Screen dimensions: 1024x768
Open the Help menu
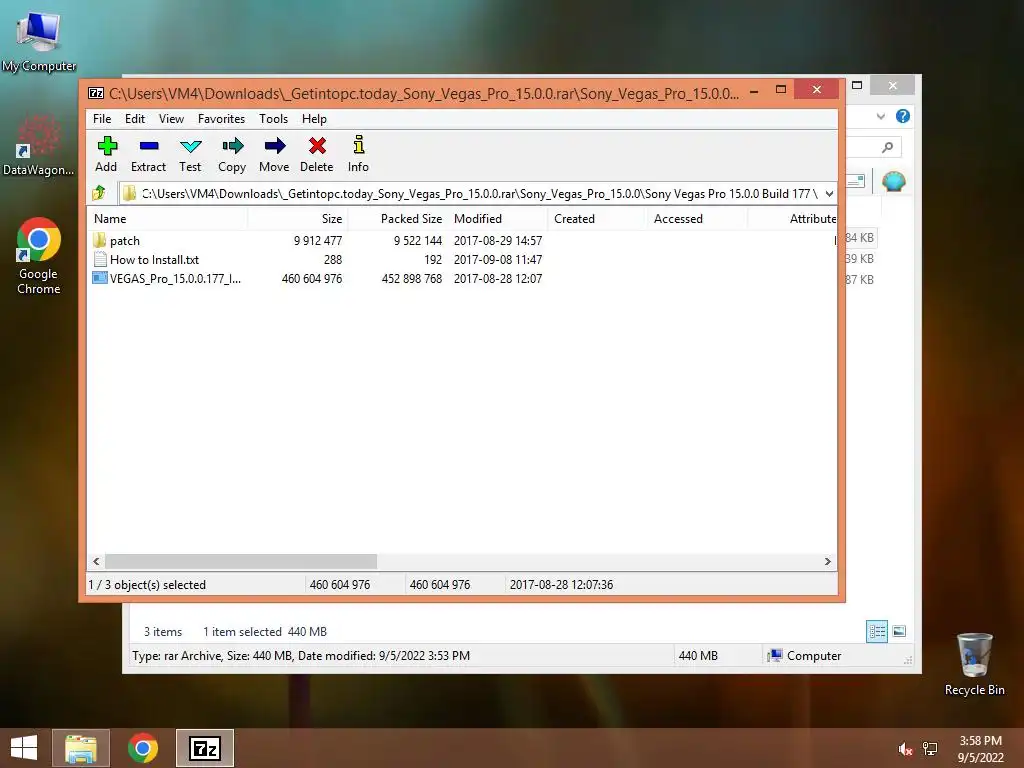tap(314, 119)
